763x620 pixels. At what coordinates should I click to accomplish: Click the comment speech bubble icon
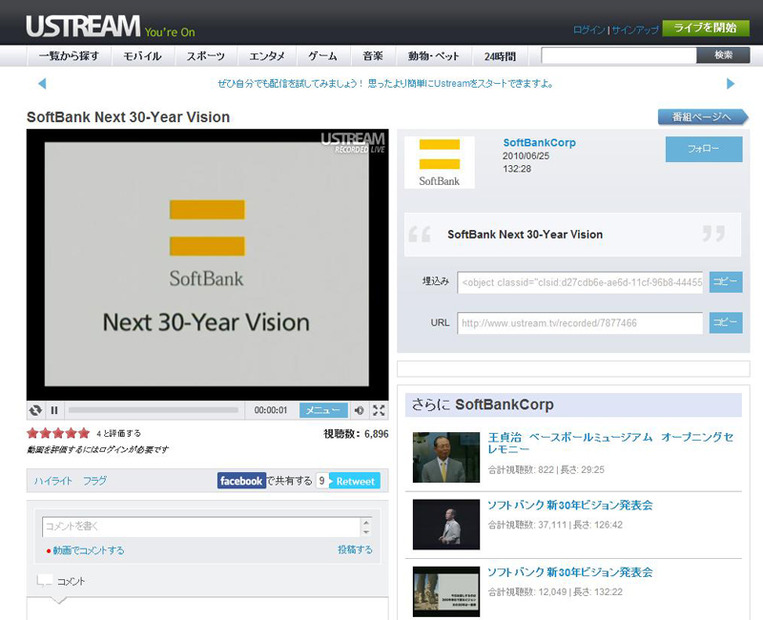click(x=44, y=581)
